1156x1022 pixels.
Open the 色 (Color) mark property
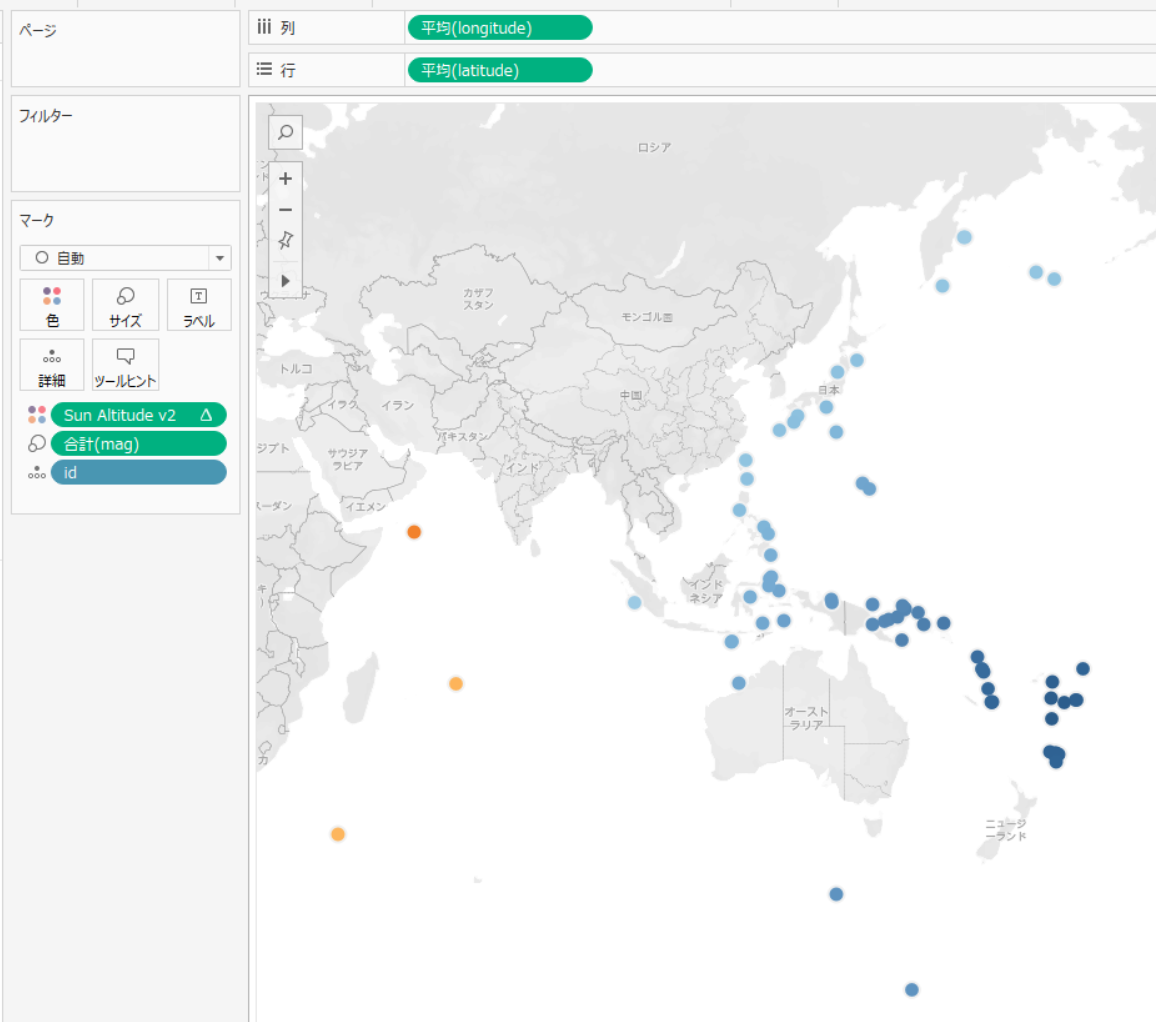51,305
